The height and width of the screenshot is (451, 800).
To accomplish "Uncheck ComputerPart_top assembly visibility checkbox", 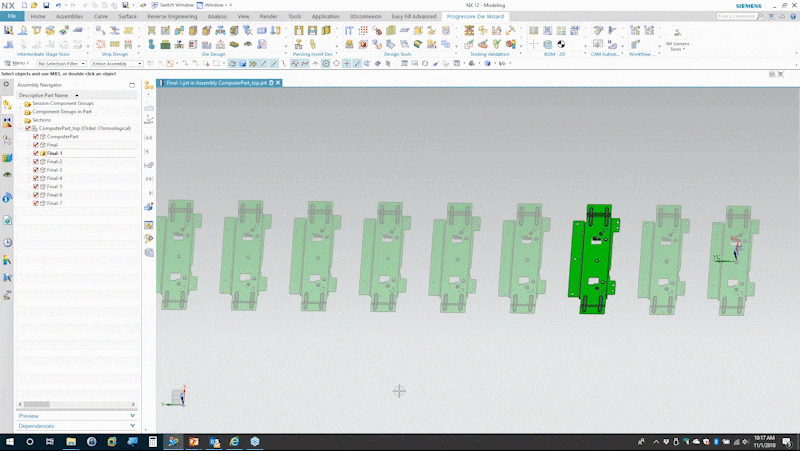I will (28, 129).
